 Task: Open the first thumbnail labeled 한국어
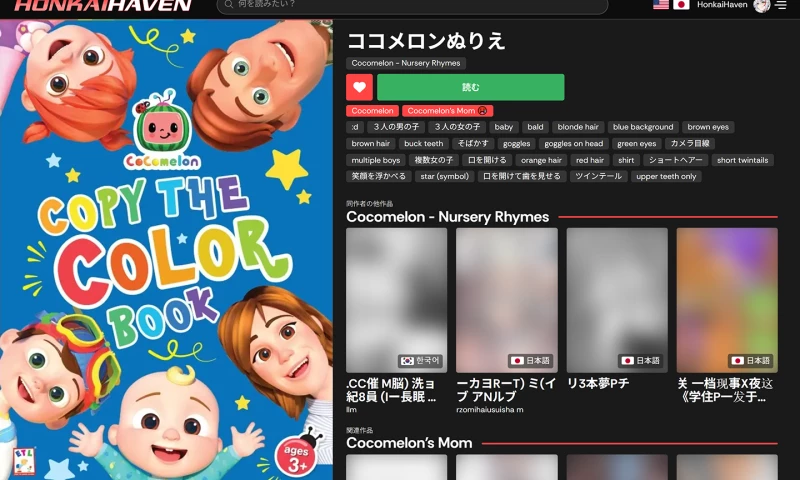coord(396,300)
